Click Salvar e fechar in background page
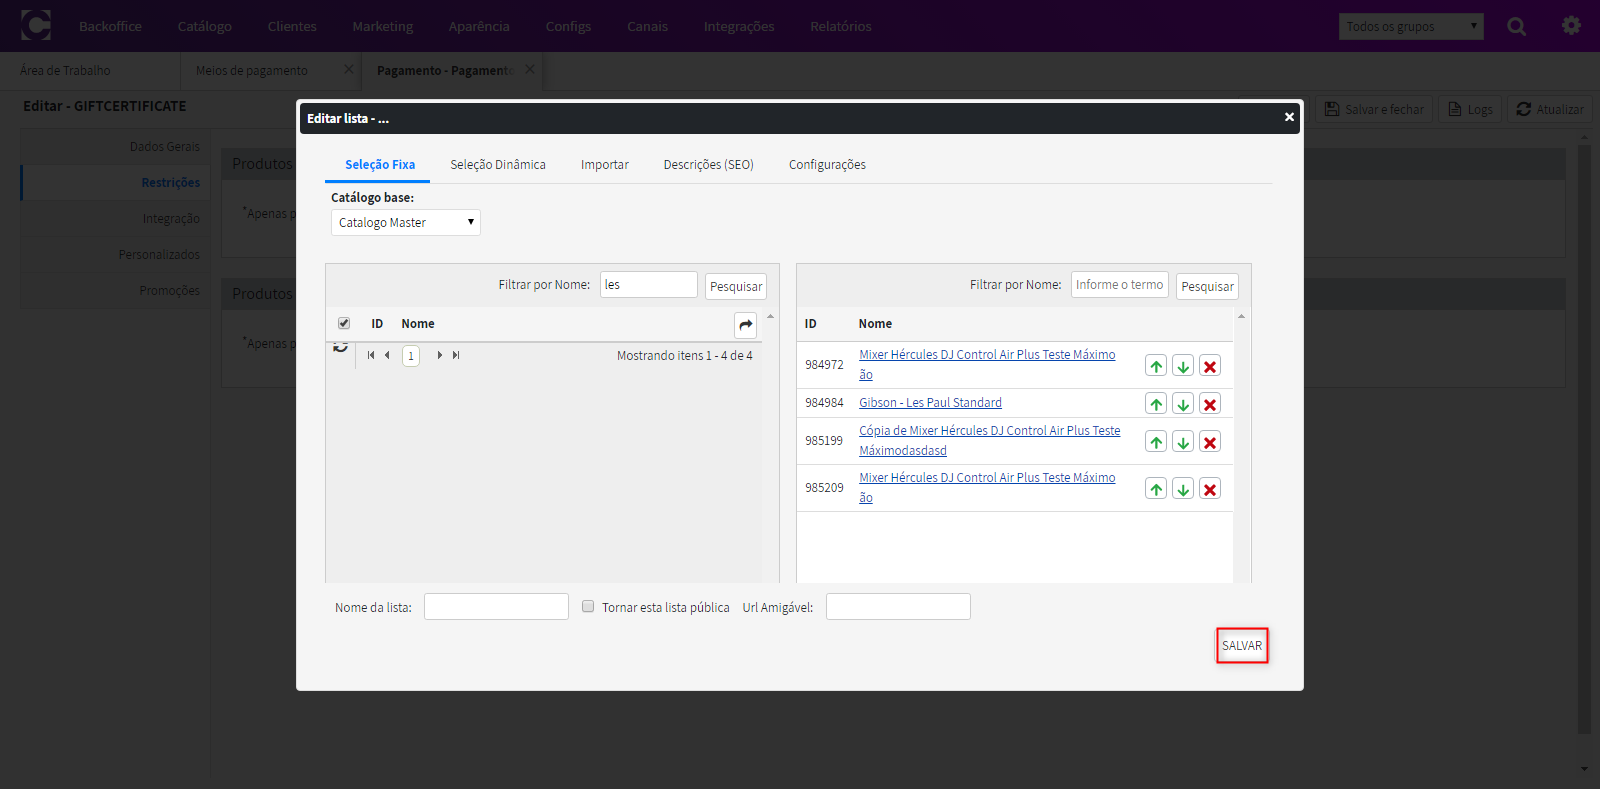The image size is (1600, 789). point(1374,109)
